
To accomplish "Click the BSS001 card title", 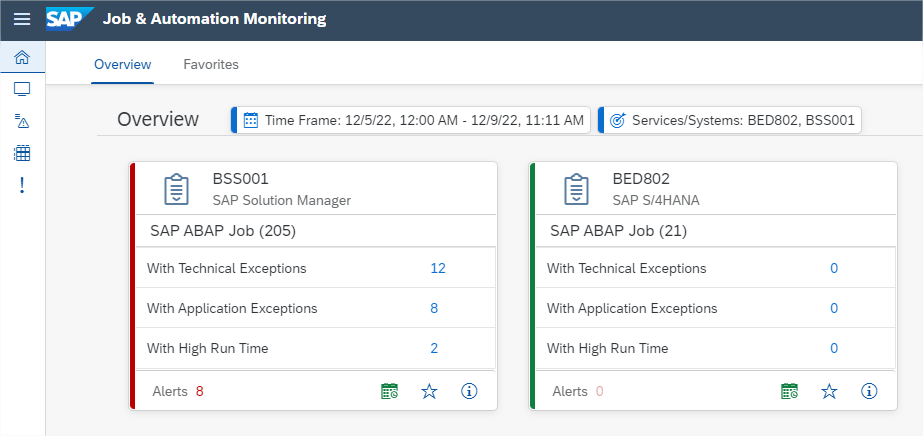I will [x=241, y=179].
